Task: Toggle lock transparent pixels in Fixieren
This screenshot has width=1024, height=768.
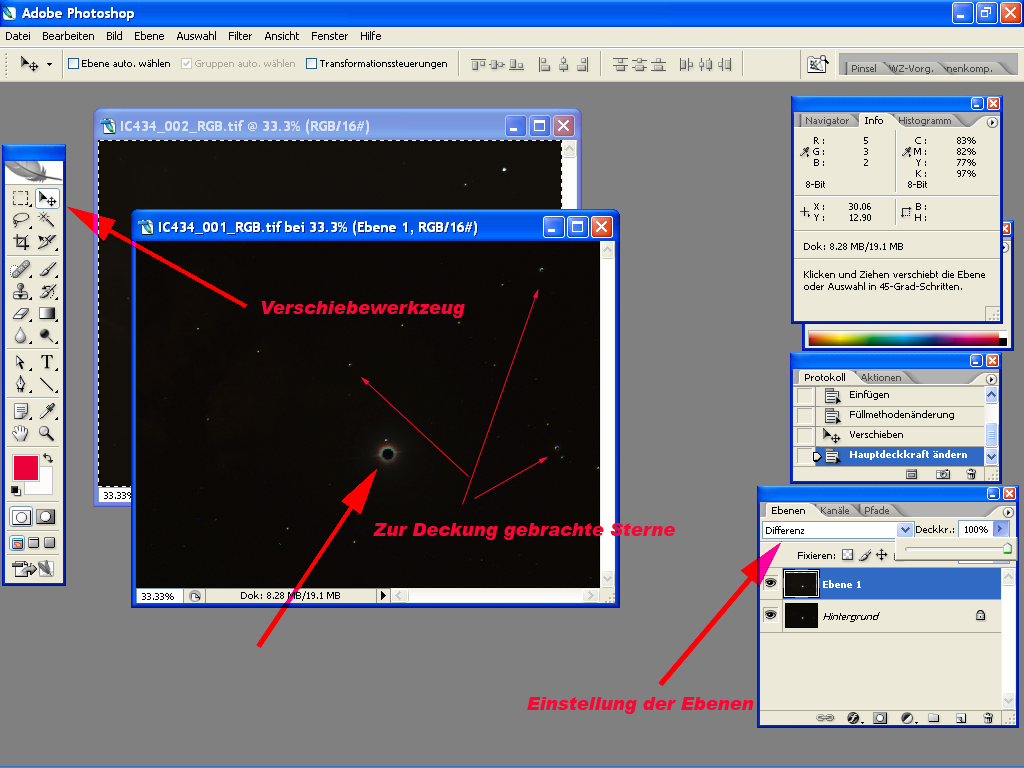Action: pyautogui.click(x=847, y=555)
